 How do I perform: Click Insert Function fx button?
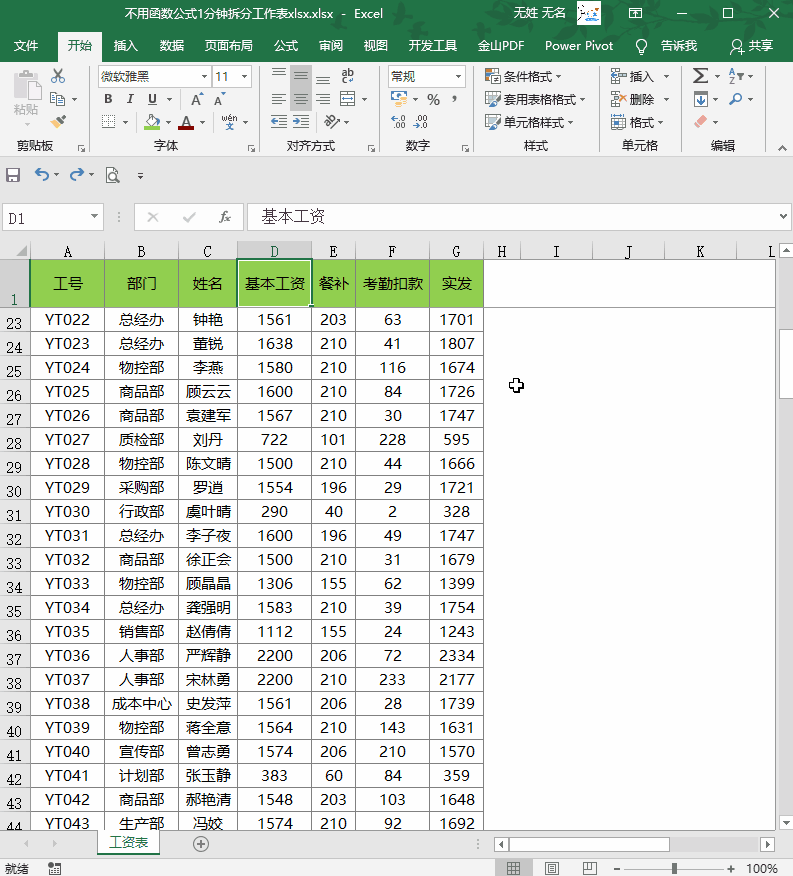225,217
